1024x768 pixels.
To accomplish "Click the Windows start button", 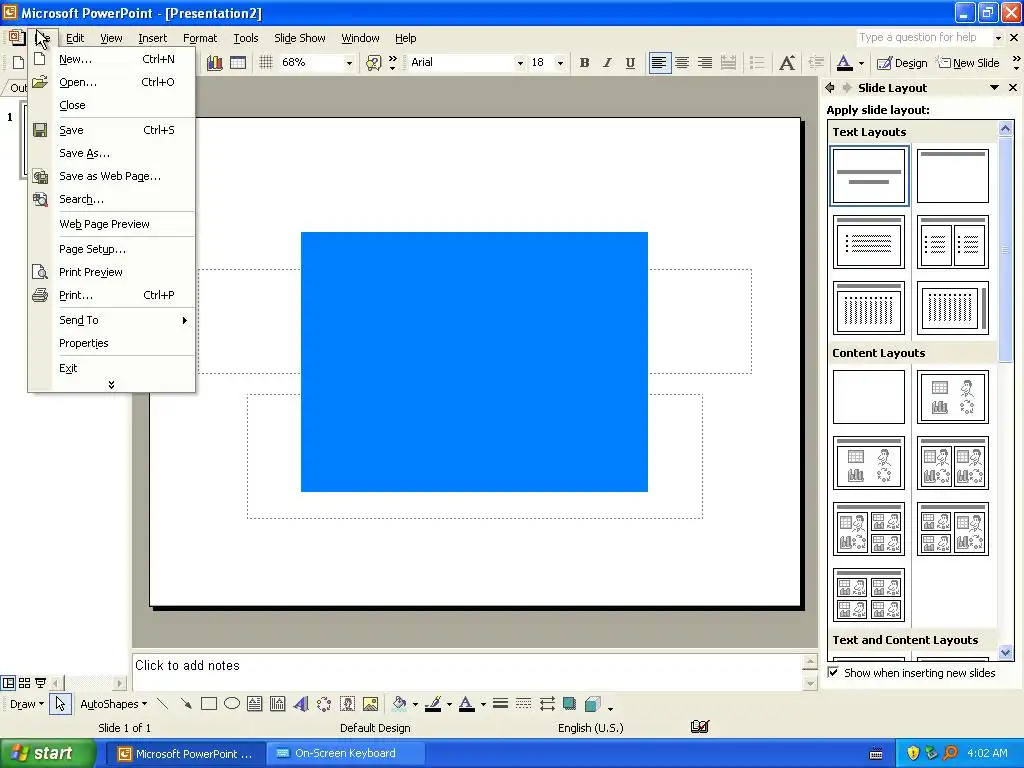I will click(x=46, y=753).
